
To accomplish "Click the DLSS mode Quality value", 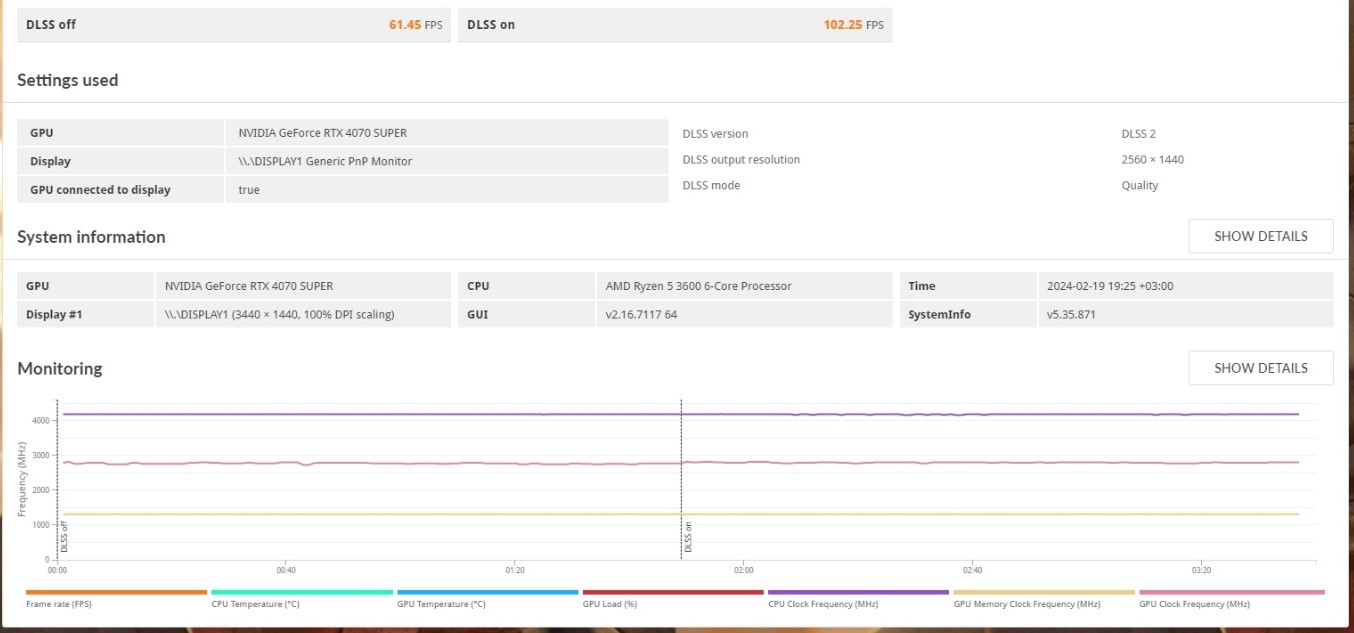I will [1139, 185].
